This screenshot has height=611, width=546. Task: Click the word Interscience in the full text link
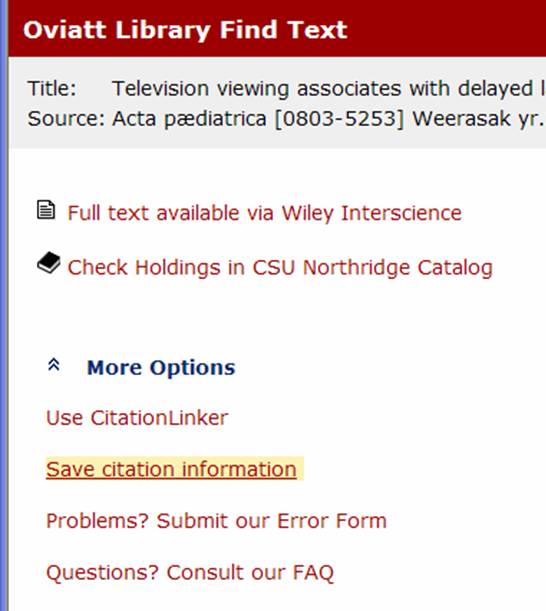401,213
